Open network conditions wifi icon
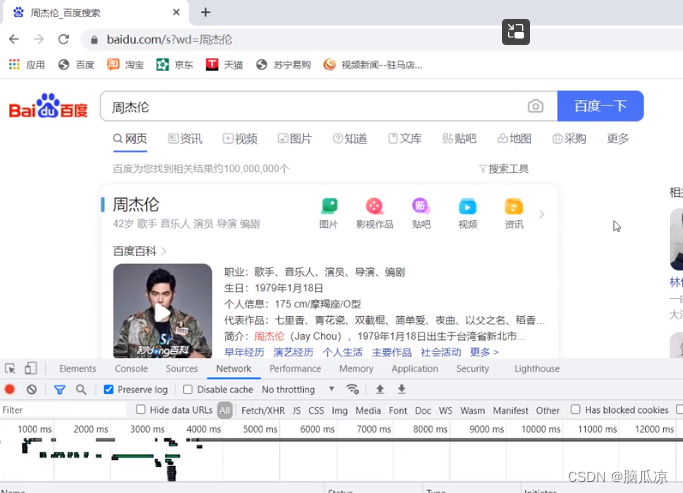The width and height of the screenshot is (683, 493). click(352, 389)
